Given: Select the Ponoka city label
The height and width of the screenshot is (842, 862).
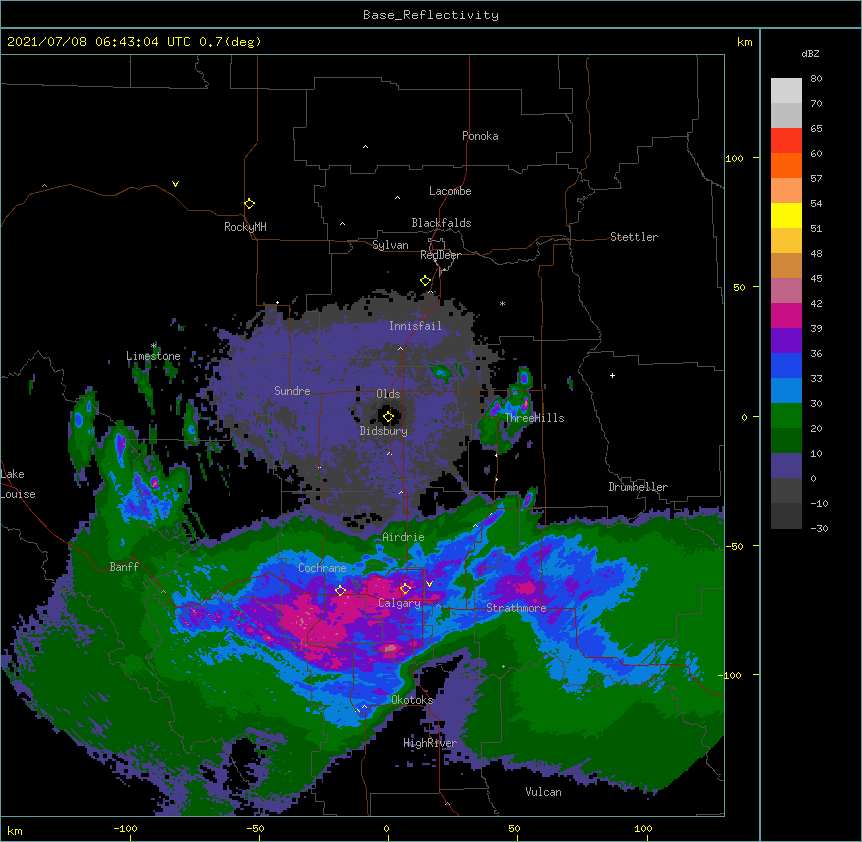Looking at the screenshot, I should click(x=480, y=136).
